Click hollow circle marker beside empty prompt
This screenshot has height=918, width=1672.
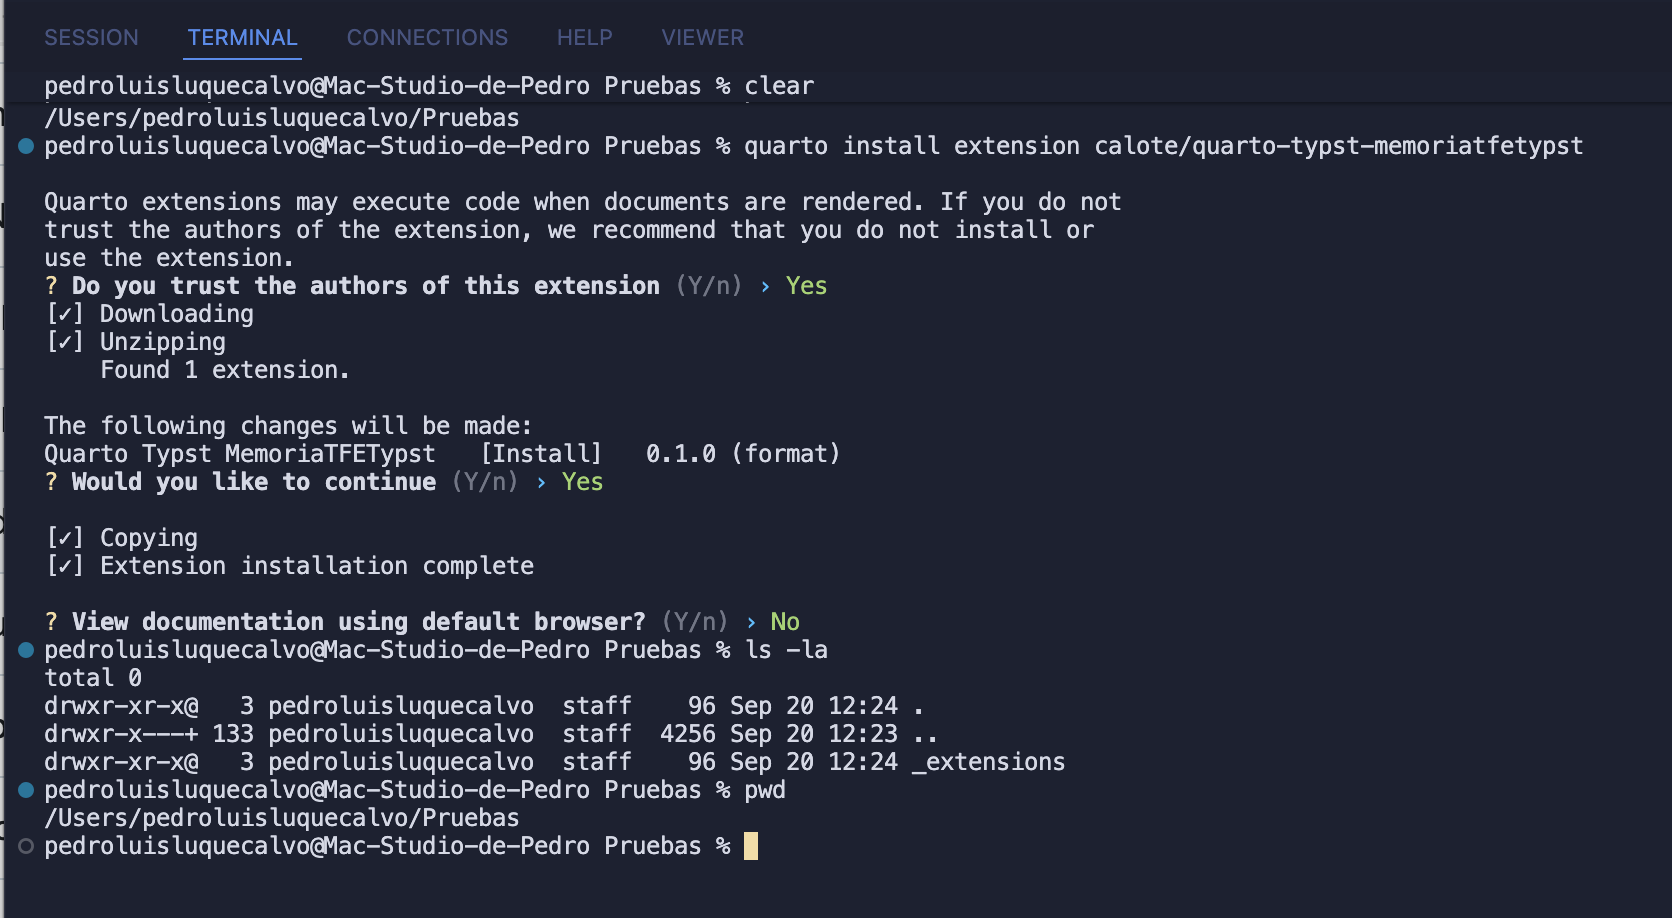[26, 846]
